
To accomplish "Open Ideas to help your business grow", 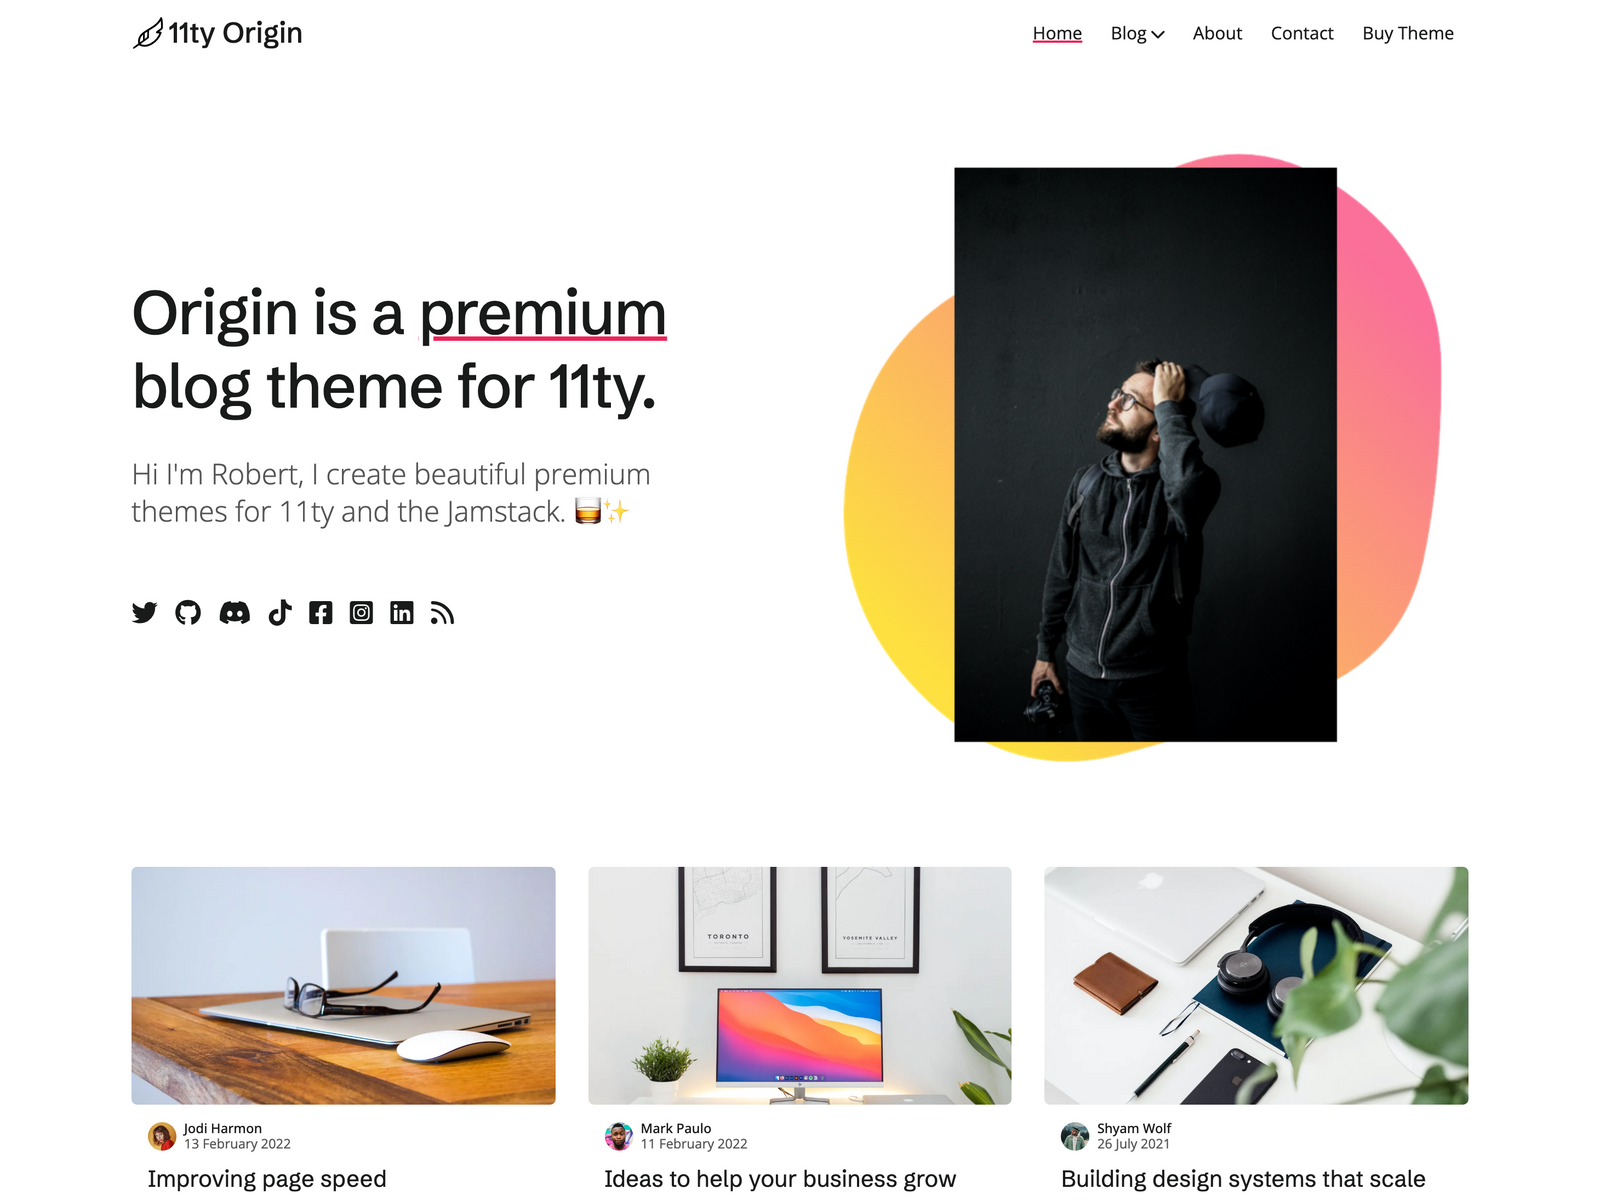I will pos(780,1179).
